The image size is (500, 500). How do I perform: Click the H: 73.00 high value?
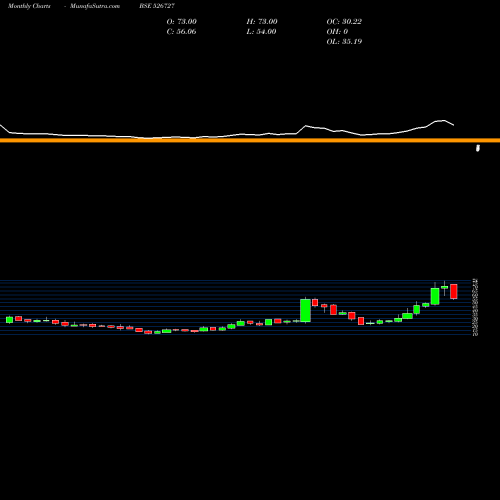click(262, 22)
